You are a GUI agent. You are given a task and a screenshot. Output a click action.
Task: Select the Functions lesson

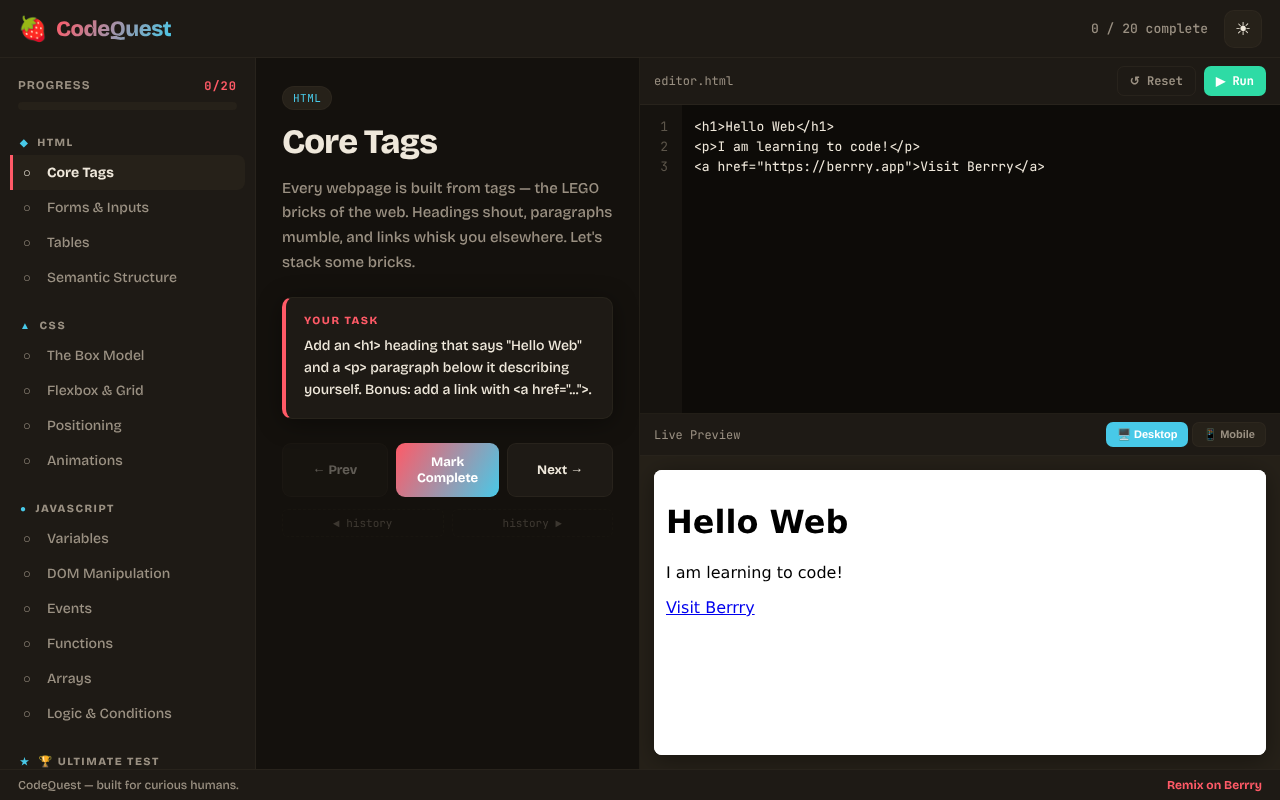point(127,643)
